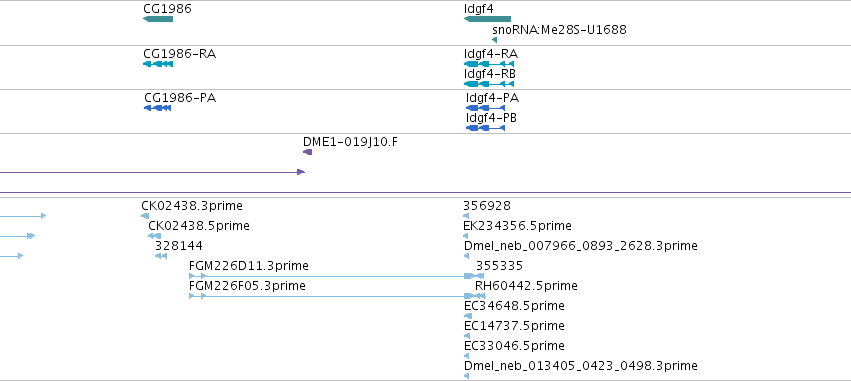851x381 pixels.
Task: Click the Idgf4-PB protein feature glyph
Action: [486, 128]
